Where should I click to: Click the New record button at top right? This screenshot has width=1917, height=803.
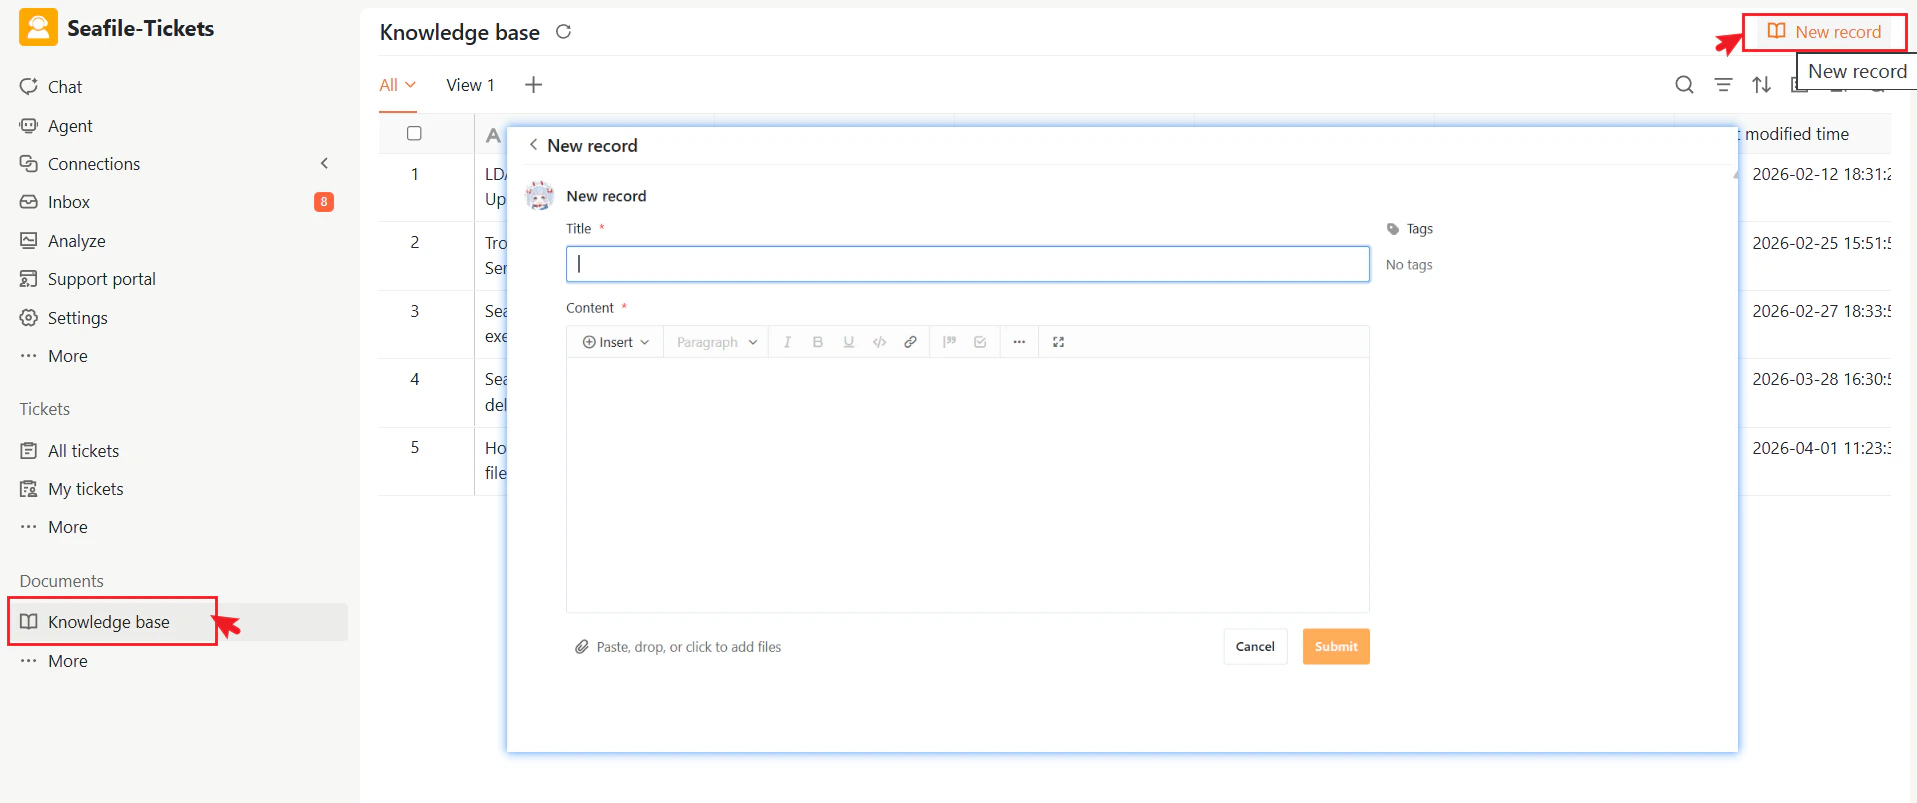pos(1825,32)
